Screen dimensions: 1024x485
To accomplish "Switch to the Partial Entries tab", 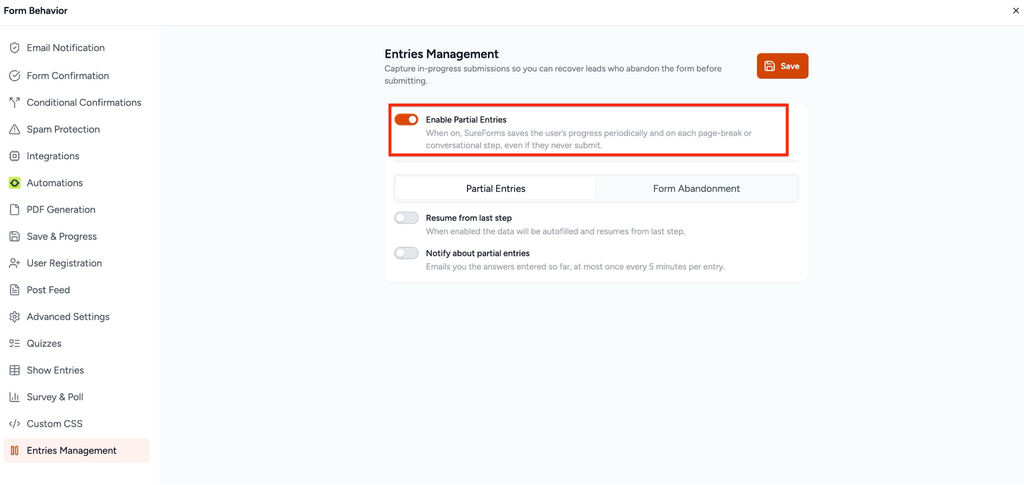I will 496,189.
